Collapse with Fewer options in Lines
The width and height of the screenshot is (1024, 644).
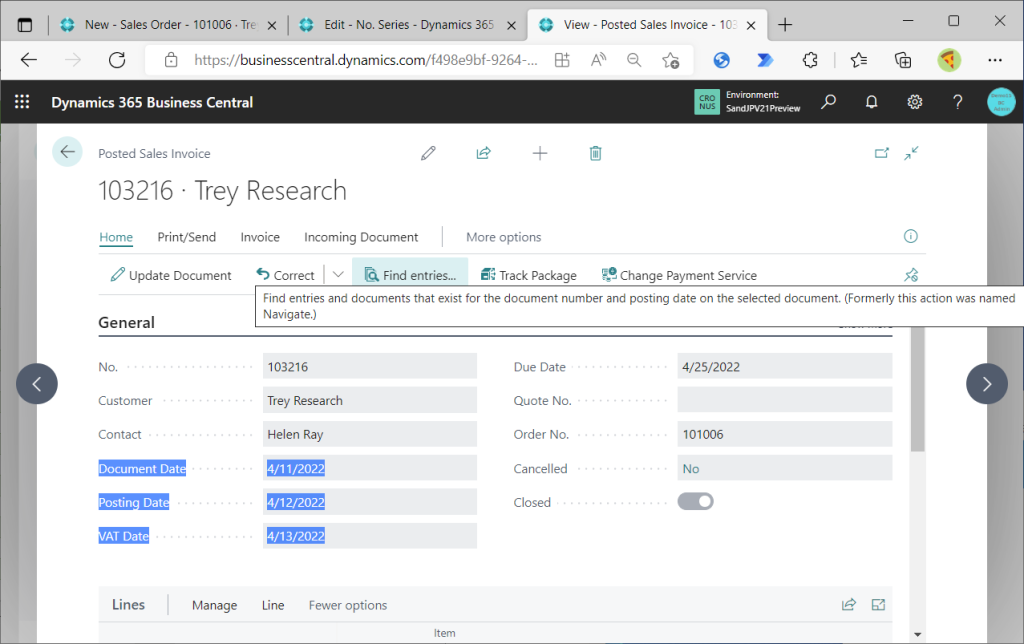pos(347,605)
